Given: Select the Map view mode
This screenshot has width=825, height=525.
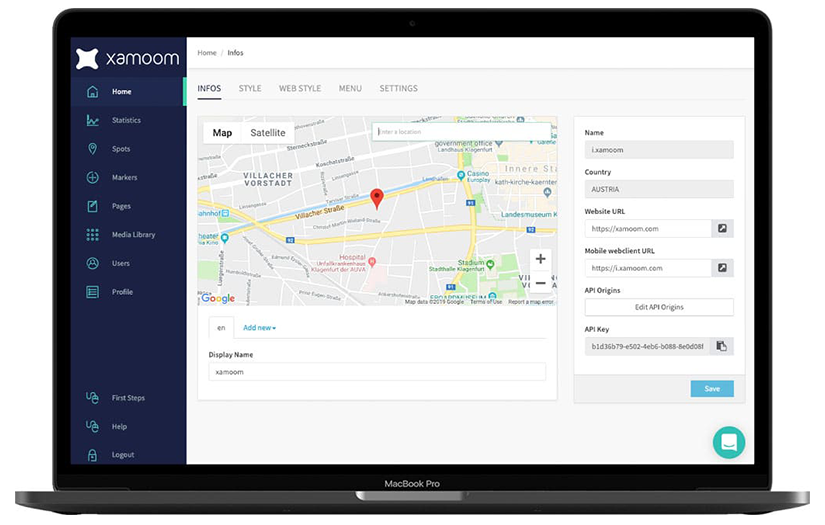Looking at the screenshot, I should (x=222, y=133).
